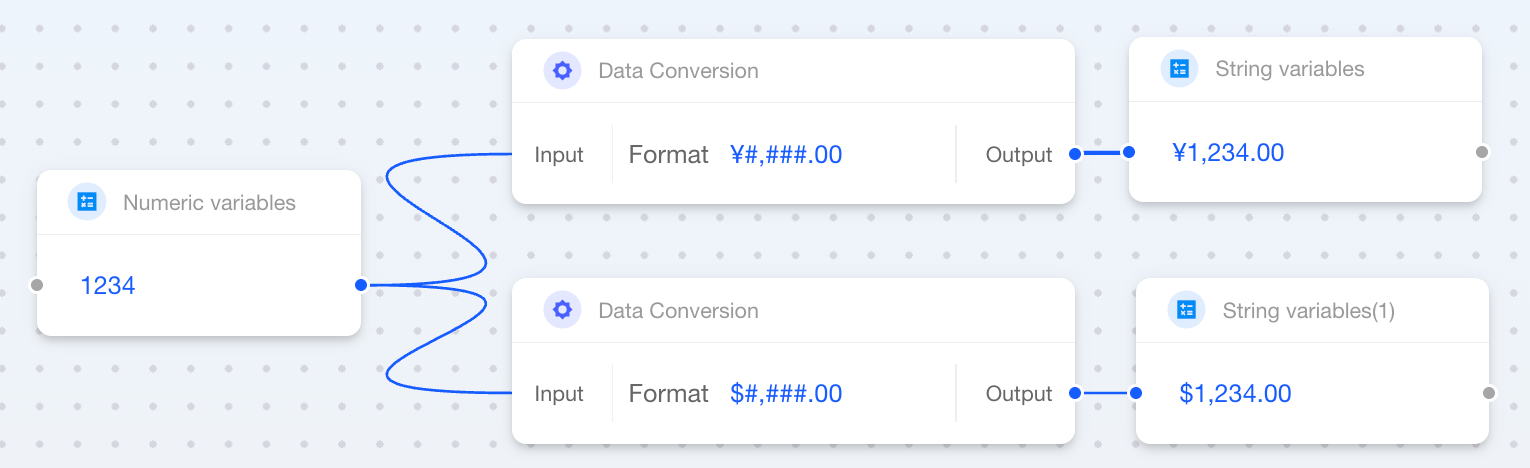Select the ¥1,234.00 string value
The width and height of the screenshot is (1530, 468).
1228,153
